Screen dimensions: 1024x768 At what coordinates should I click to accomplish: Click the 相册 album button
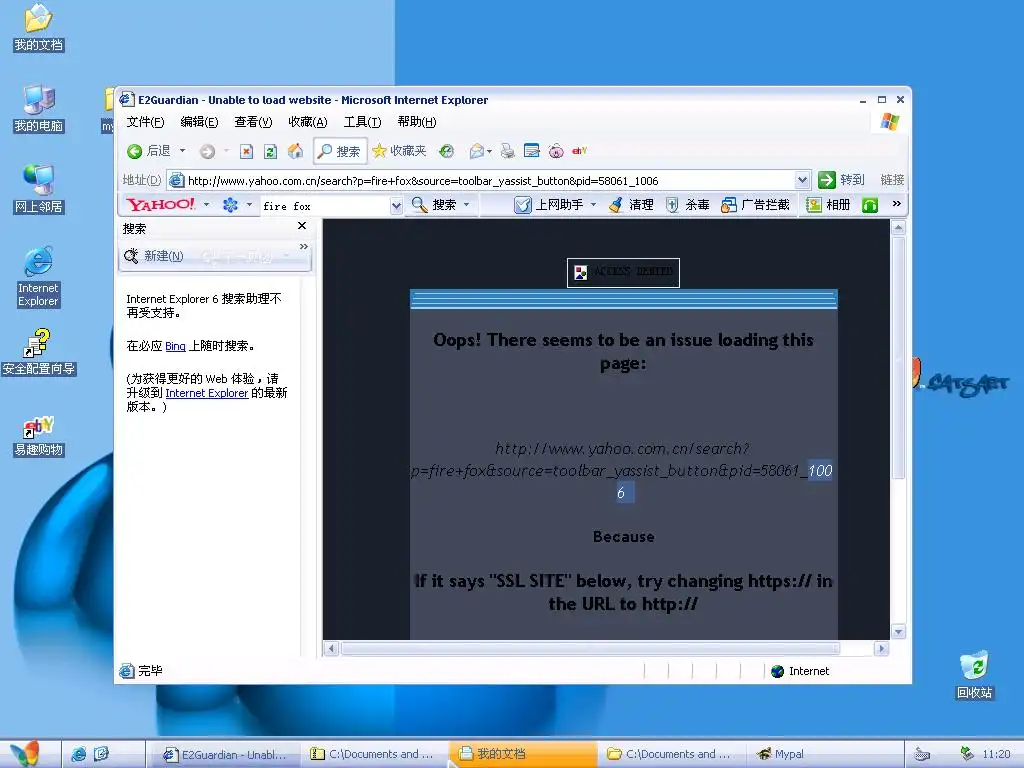pyautogui.click(x=827, y=205)
